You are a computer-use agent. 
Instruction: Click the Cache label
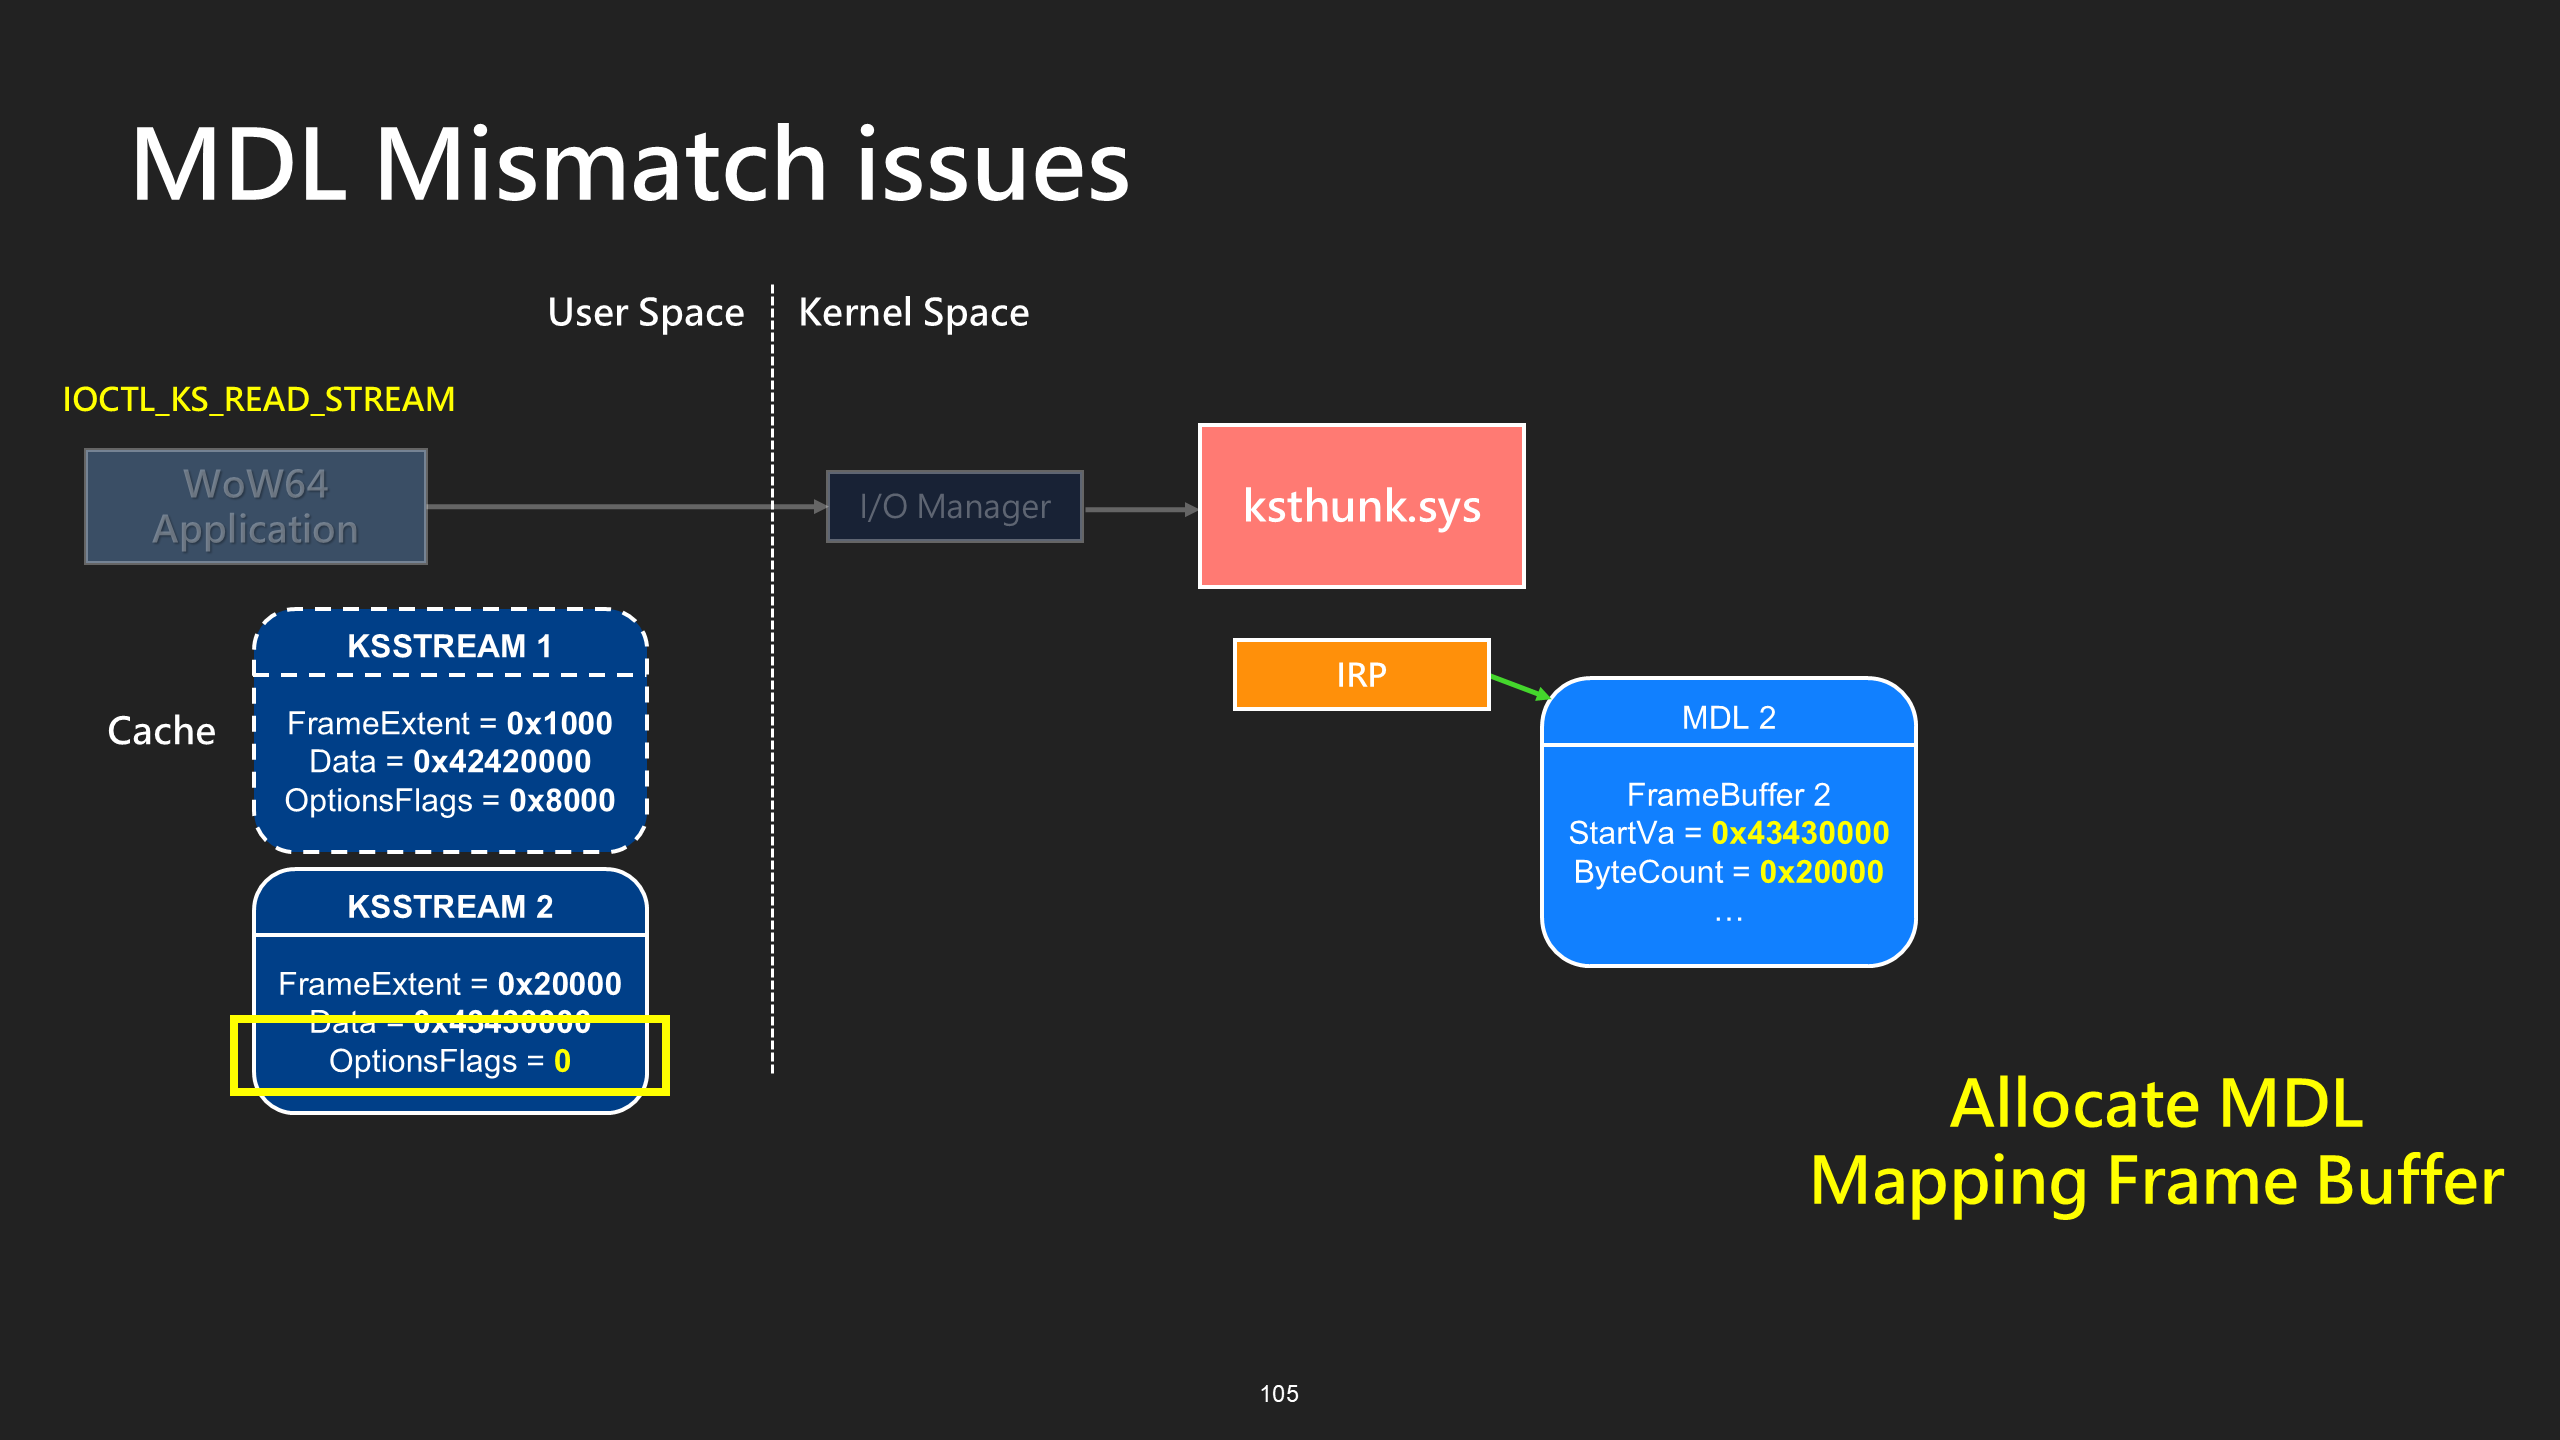click(161, 731)
